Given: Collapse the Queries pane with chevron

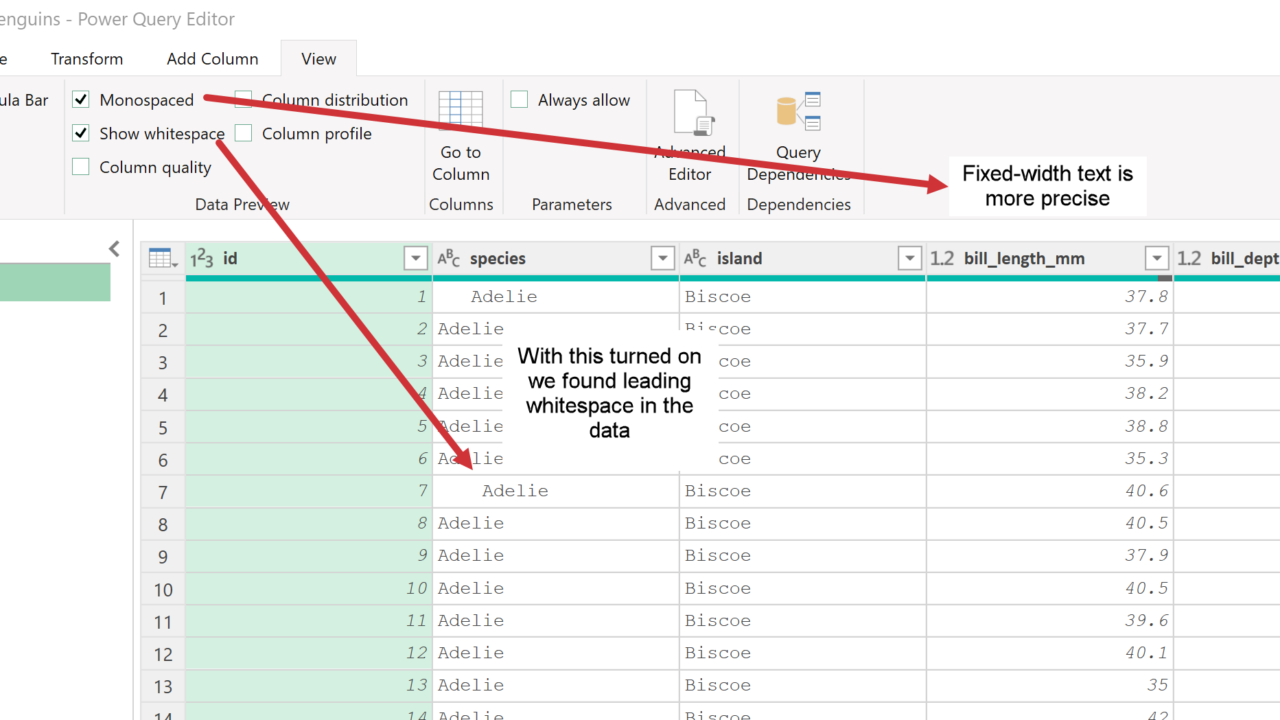Looking at the screenshot, I should (114, 248).
